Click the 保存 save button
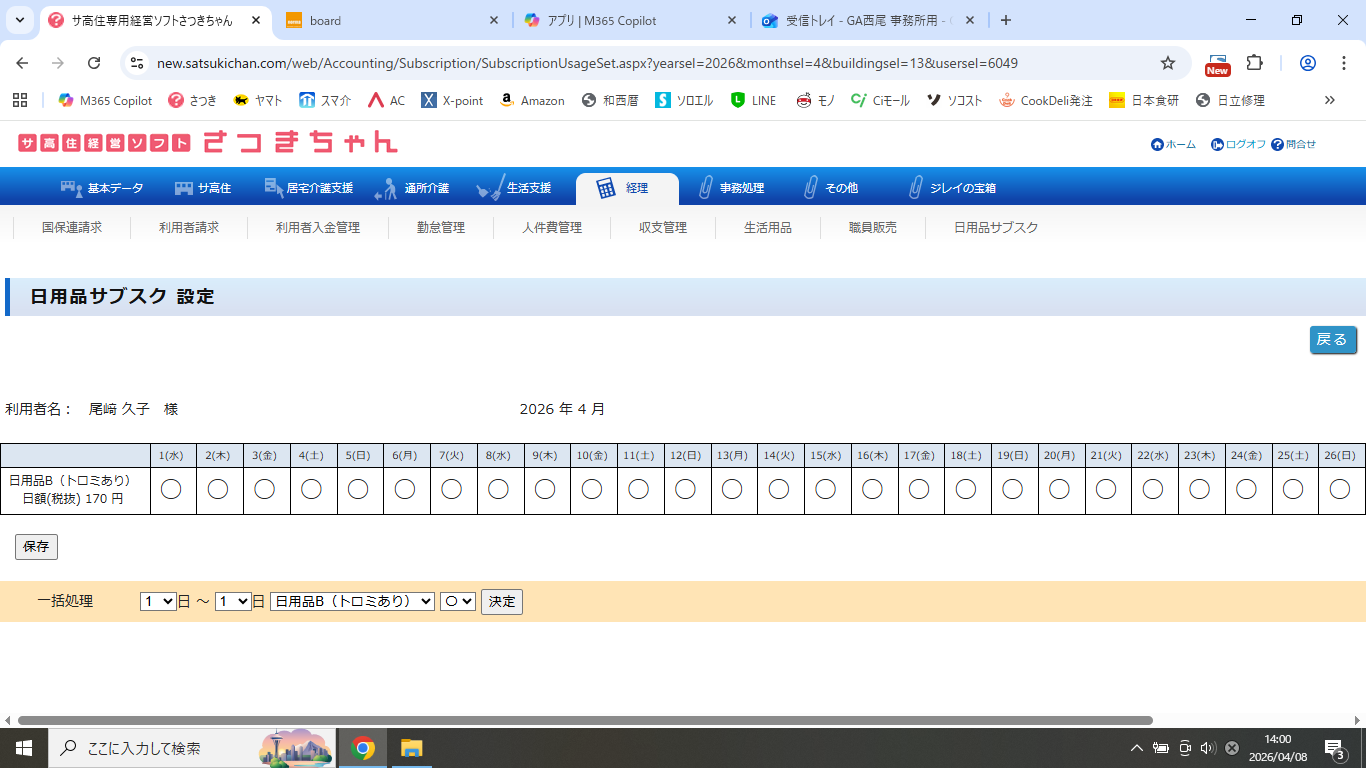1366x768 pixels. point(36,547)
